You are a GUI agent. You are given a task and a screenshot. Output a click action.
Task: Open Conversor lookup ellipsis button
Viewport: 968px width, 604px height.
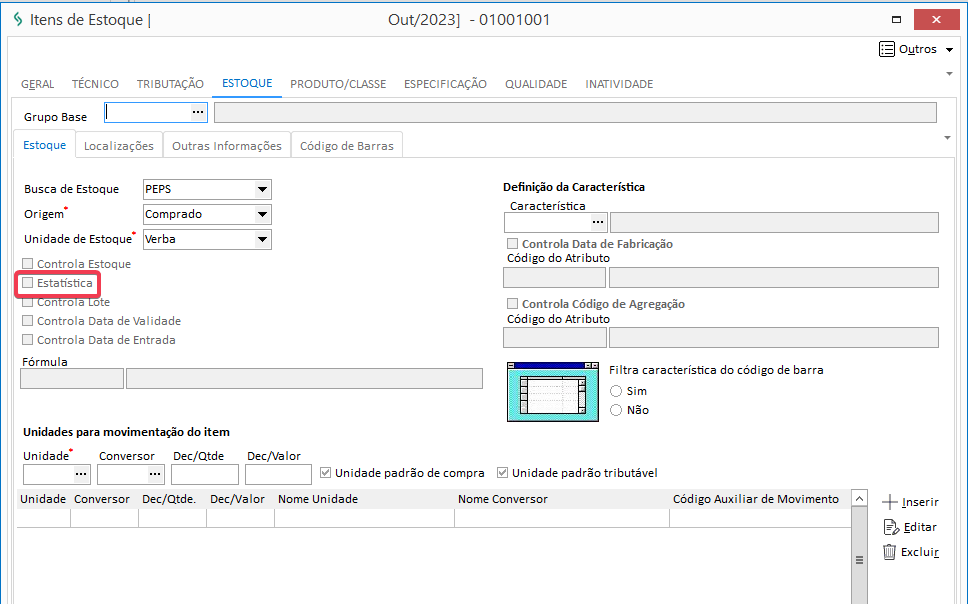point(155,474)
